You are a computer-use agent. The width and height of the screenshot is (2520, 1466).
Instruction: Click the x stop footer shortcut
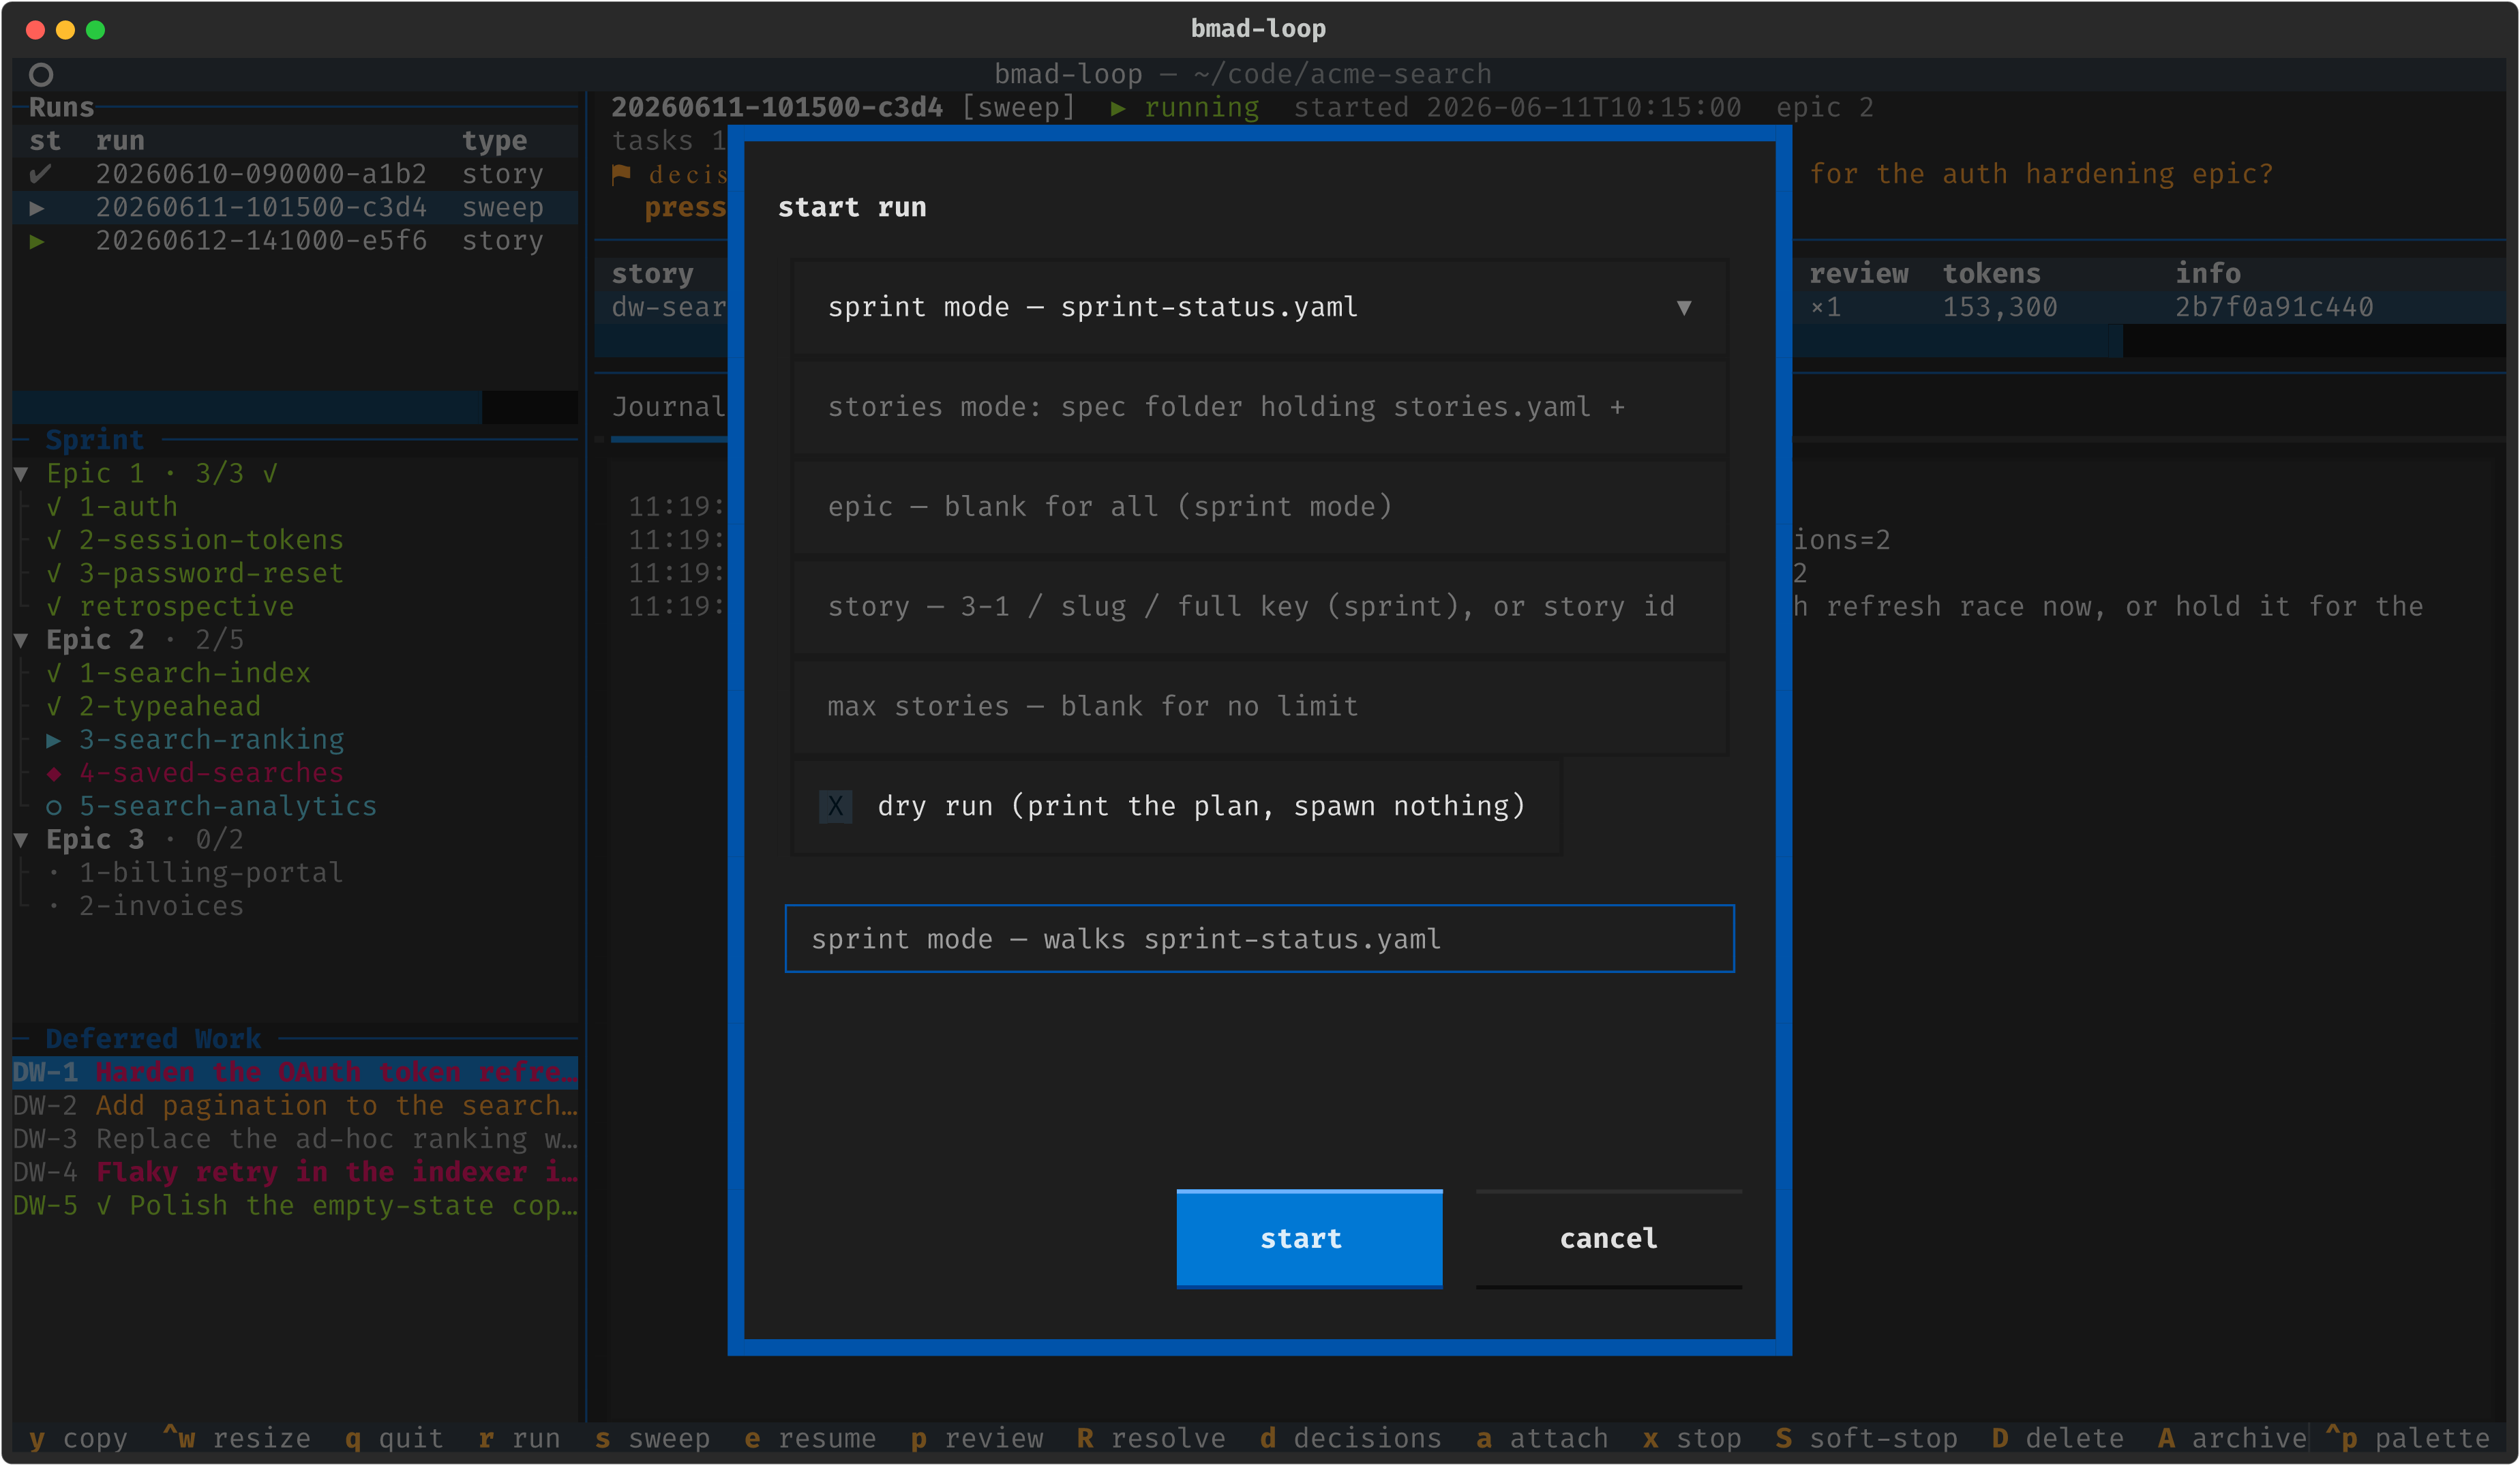(x=1692, y=1439)
